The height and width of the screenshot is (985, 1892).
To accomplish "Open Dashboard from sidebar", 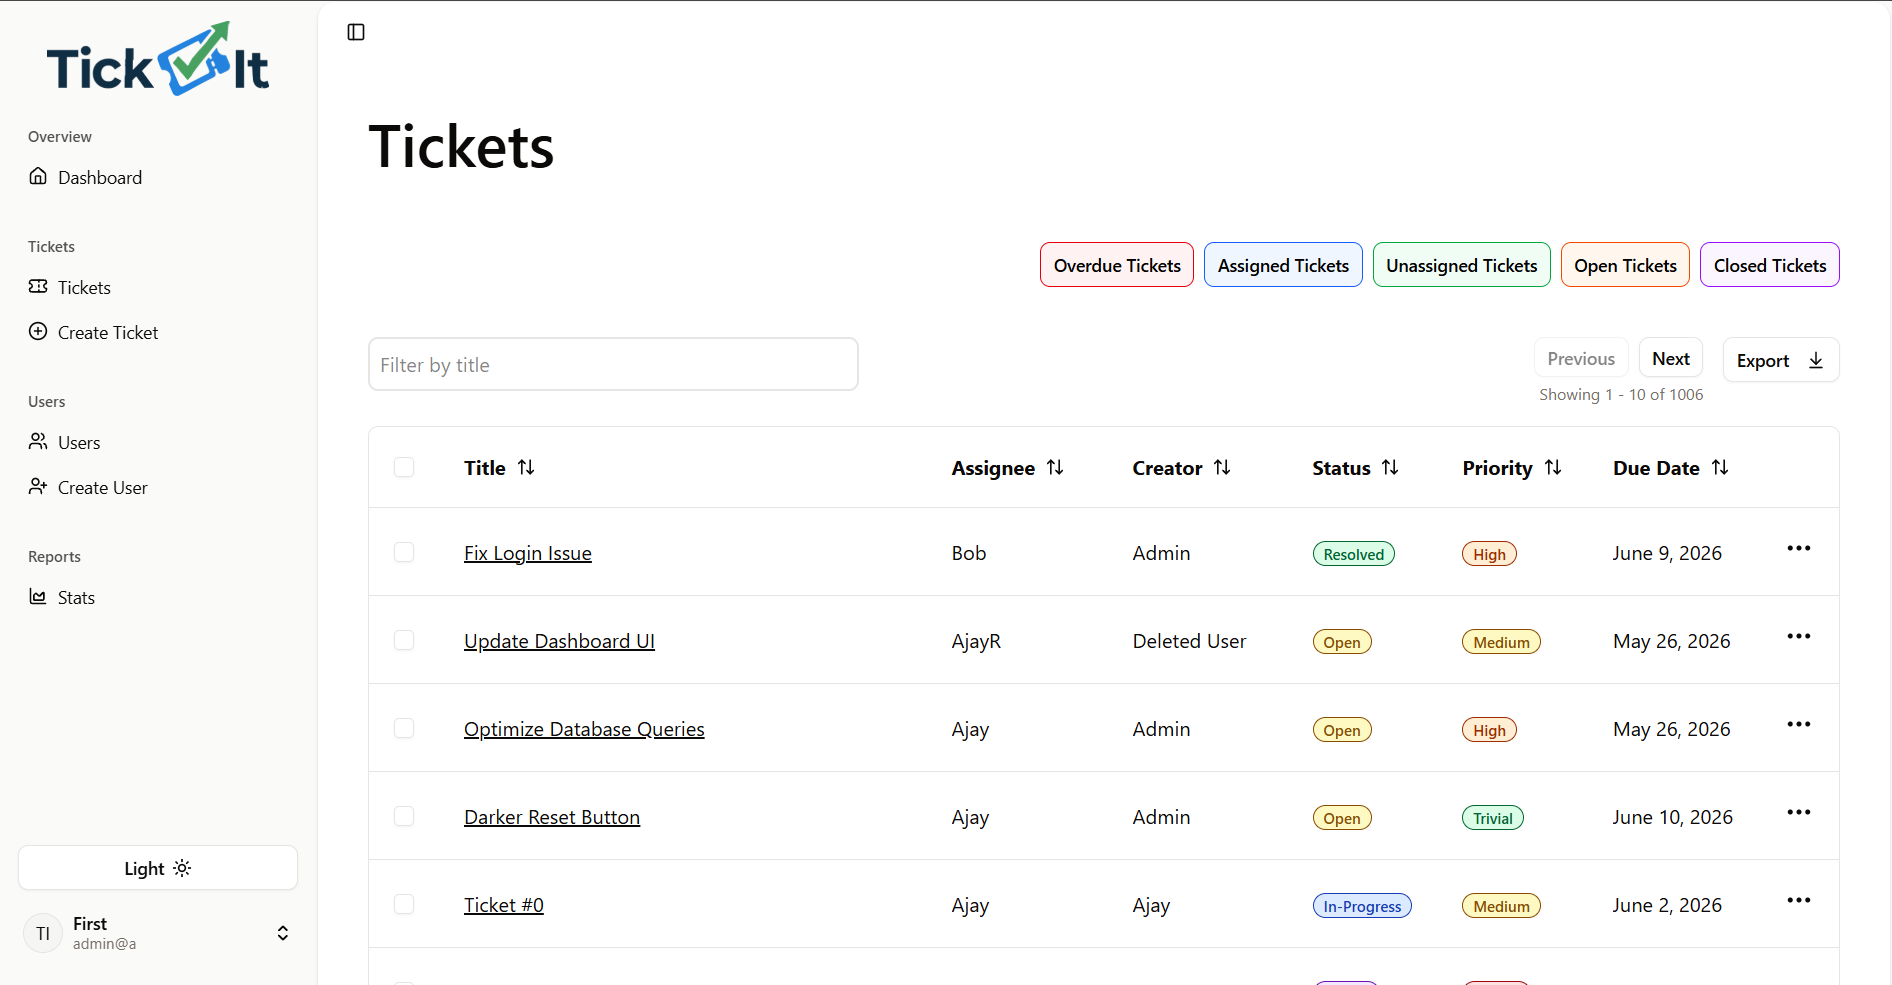I will click(86, 177).
